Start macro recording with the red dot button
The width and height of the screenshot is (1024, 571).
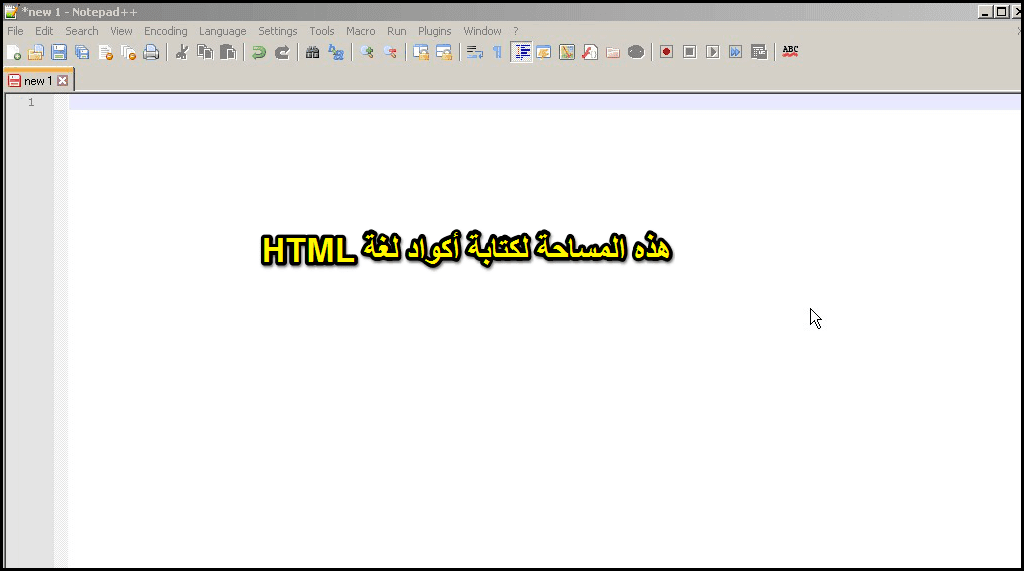point(666,52)
